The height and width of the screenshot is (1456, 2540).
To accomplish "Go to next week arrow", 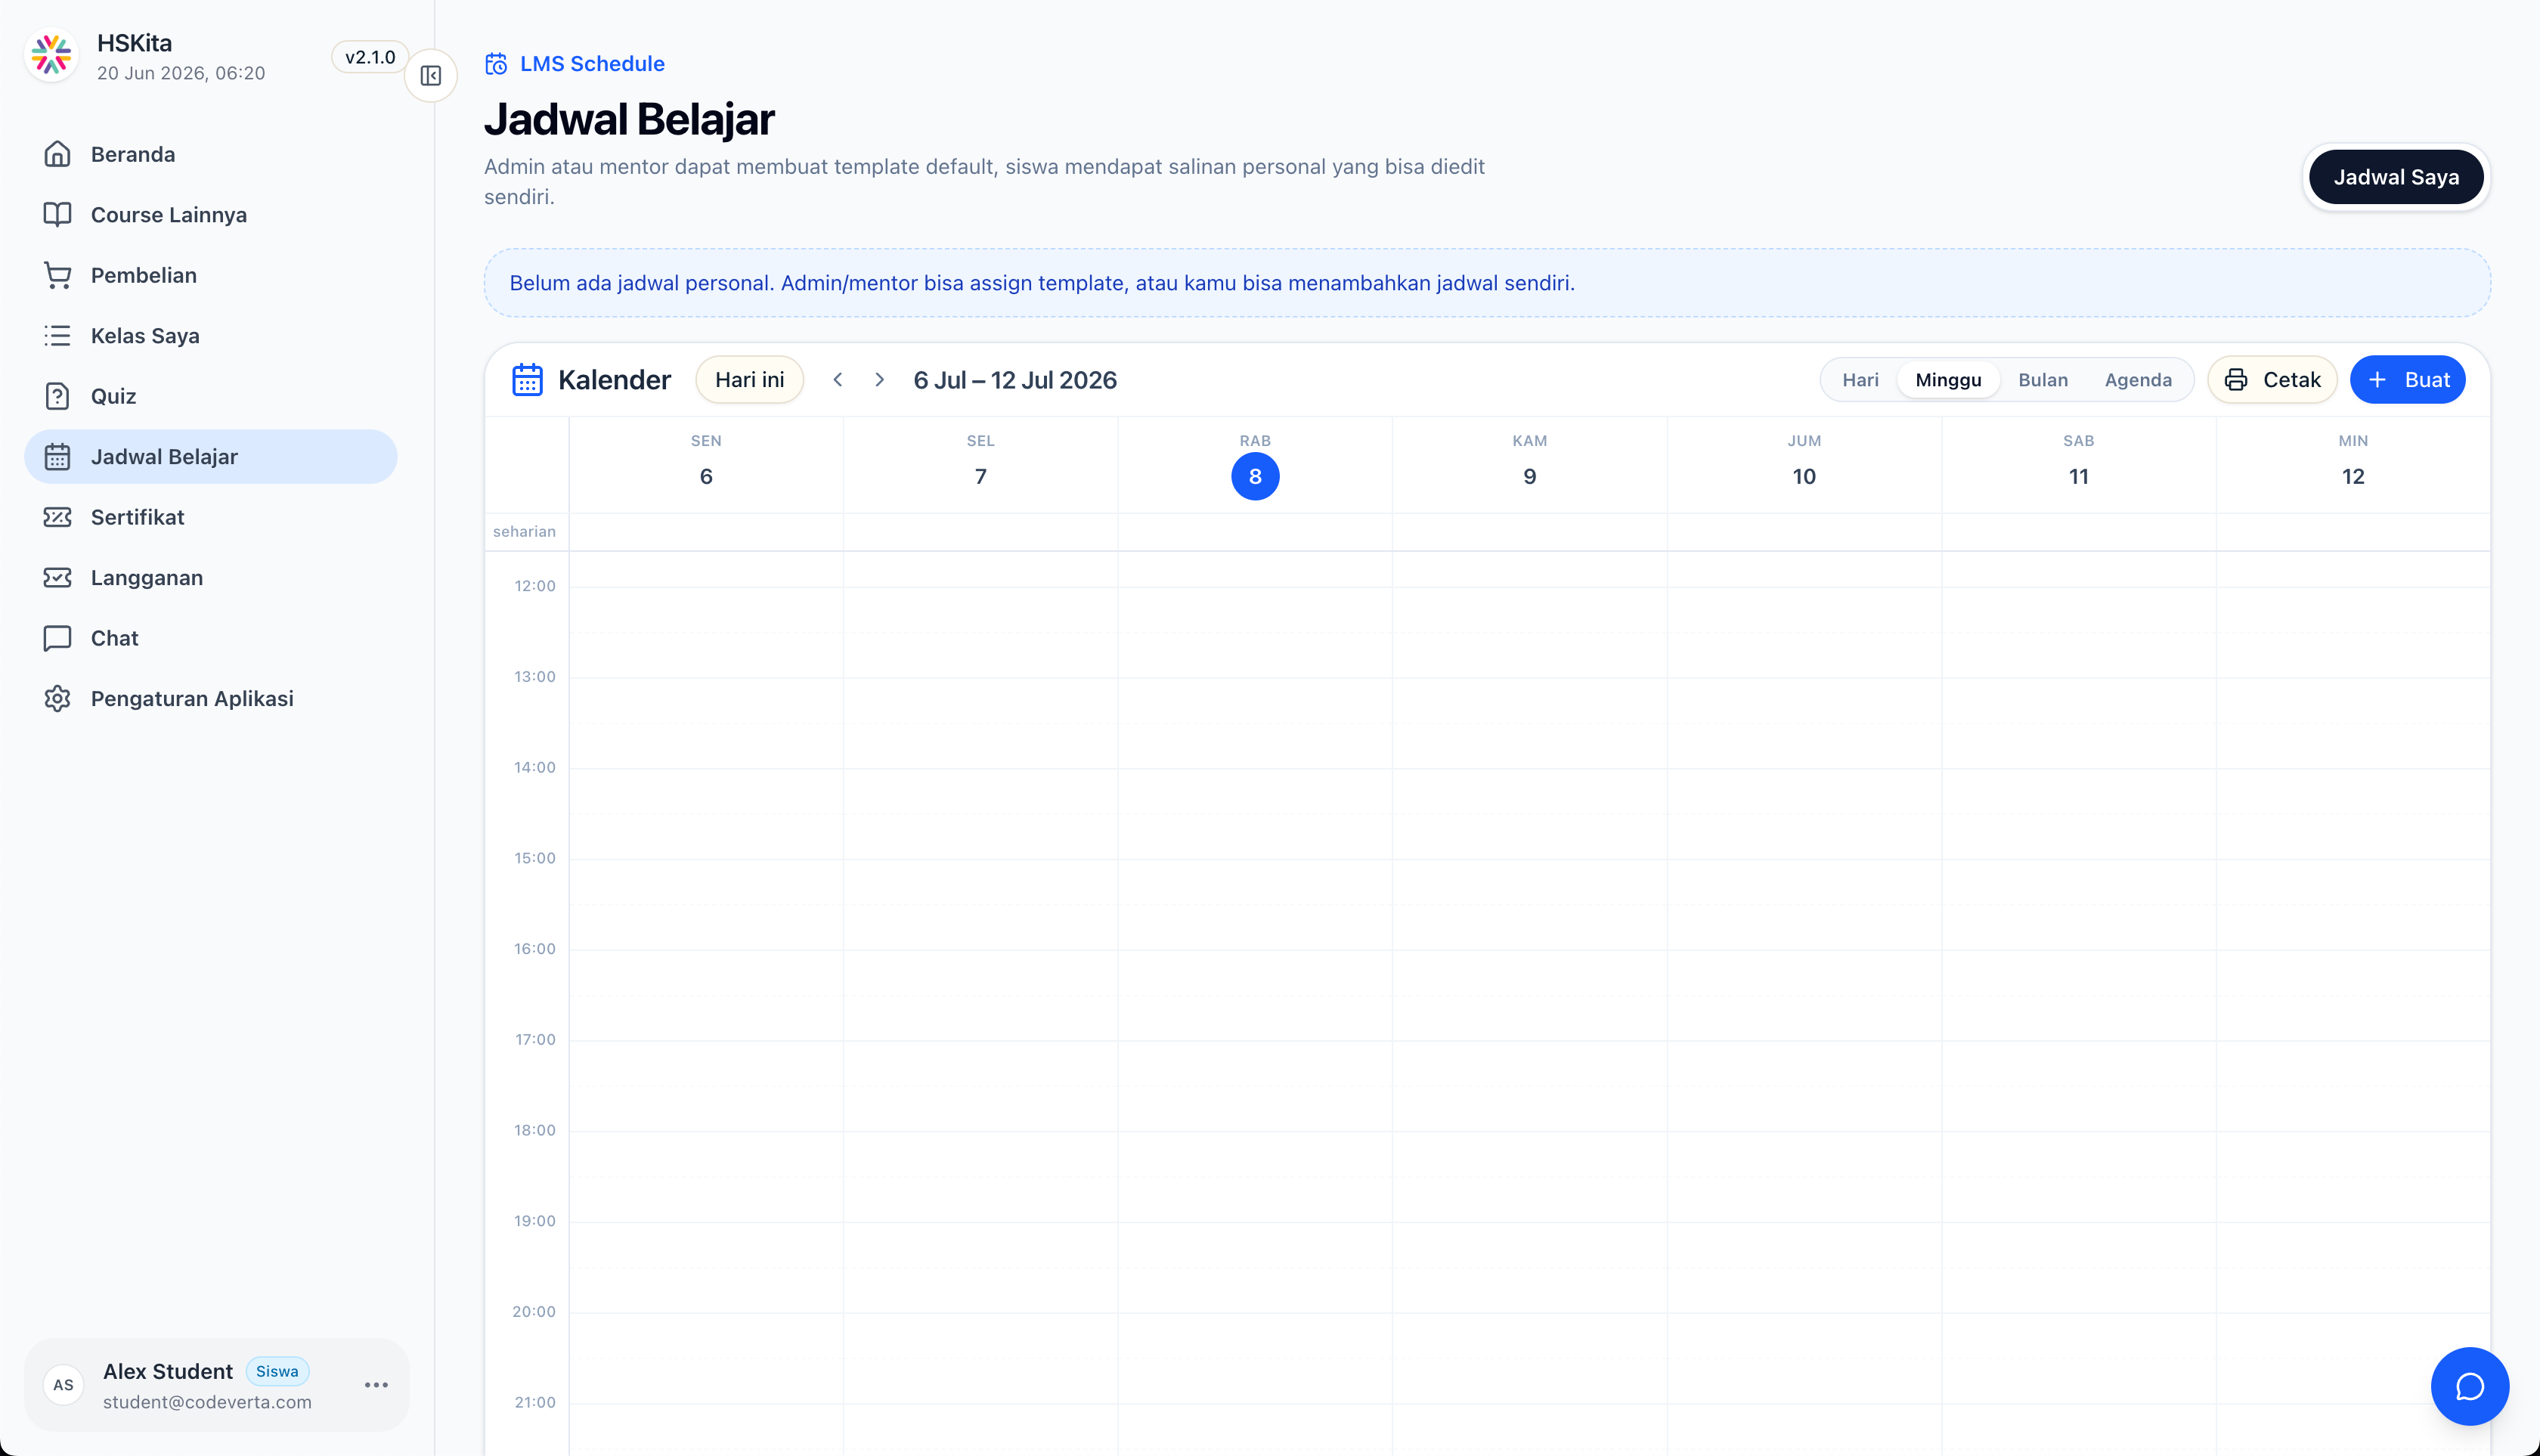I will (879, 380).
